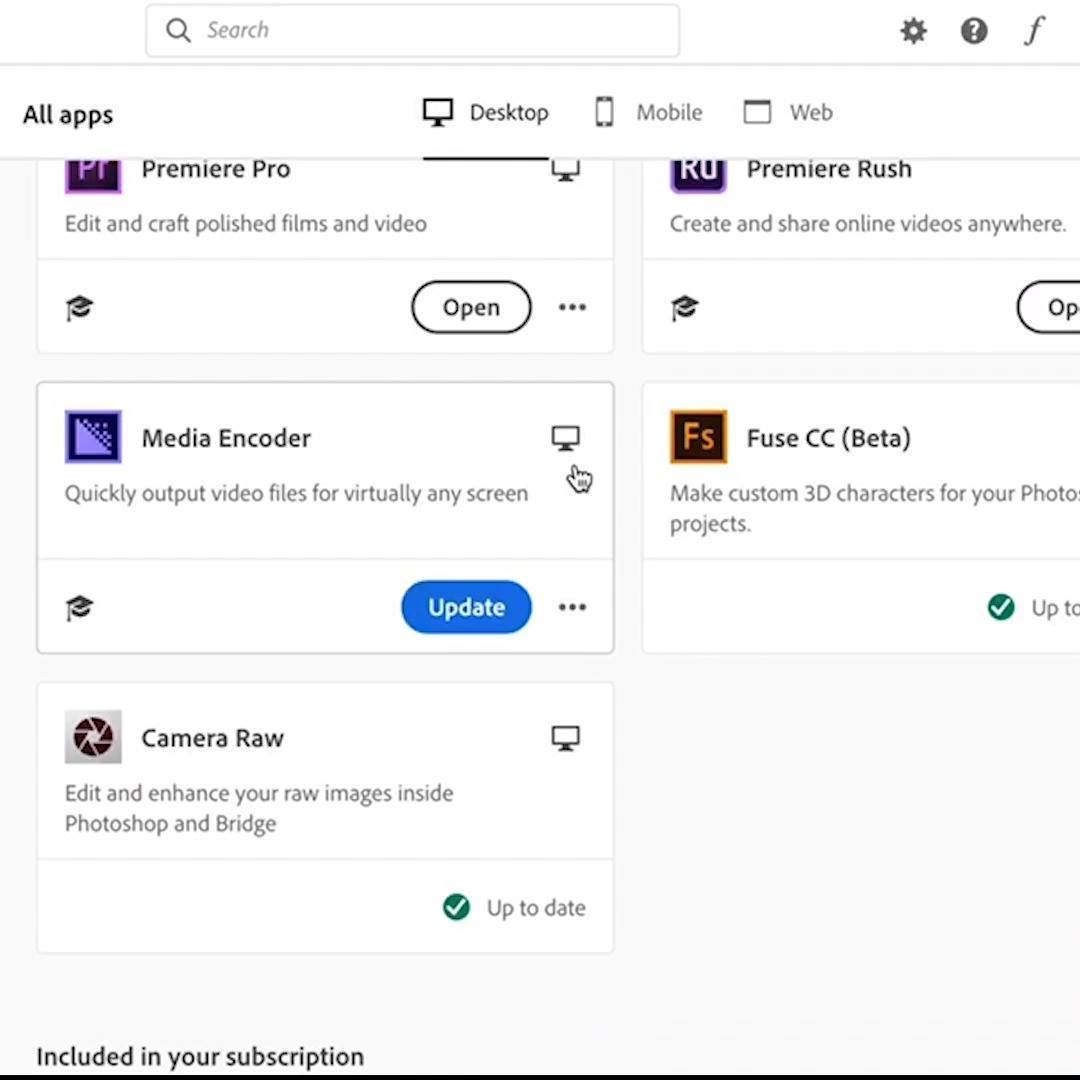Switch to the Web tab
The height and width of the screenshot is (1080, 1080).
click(x=789, y=112)
